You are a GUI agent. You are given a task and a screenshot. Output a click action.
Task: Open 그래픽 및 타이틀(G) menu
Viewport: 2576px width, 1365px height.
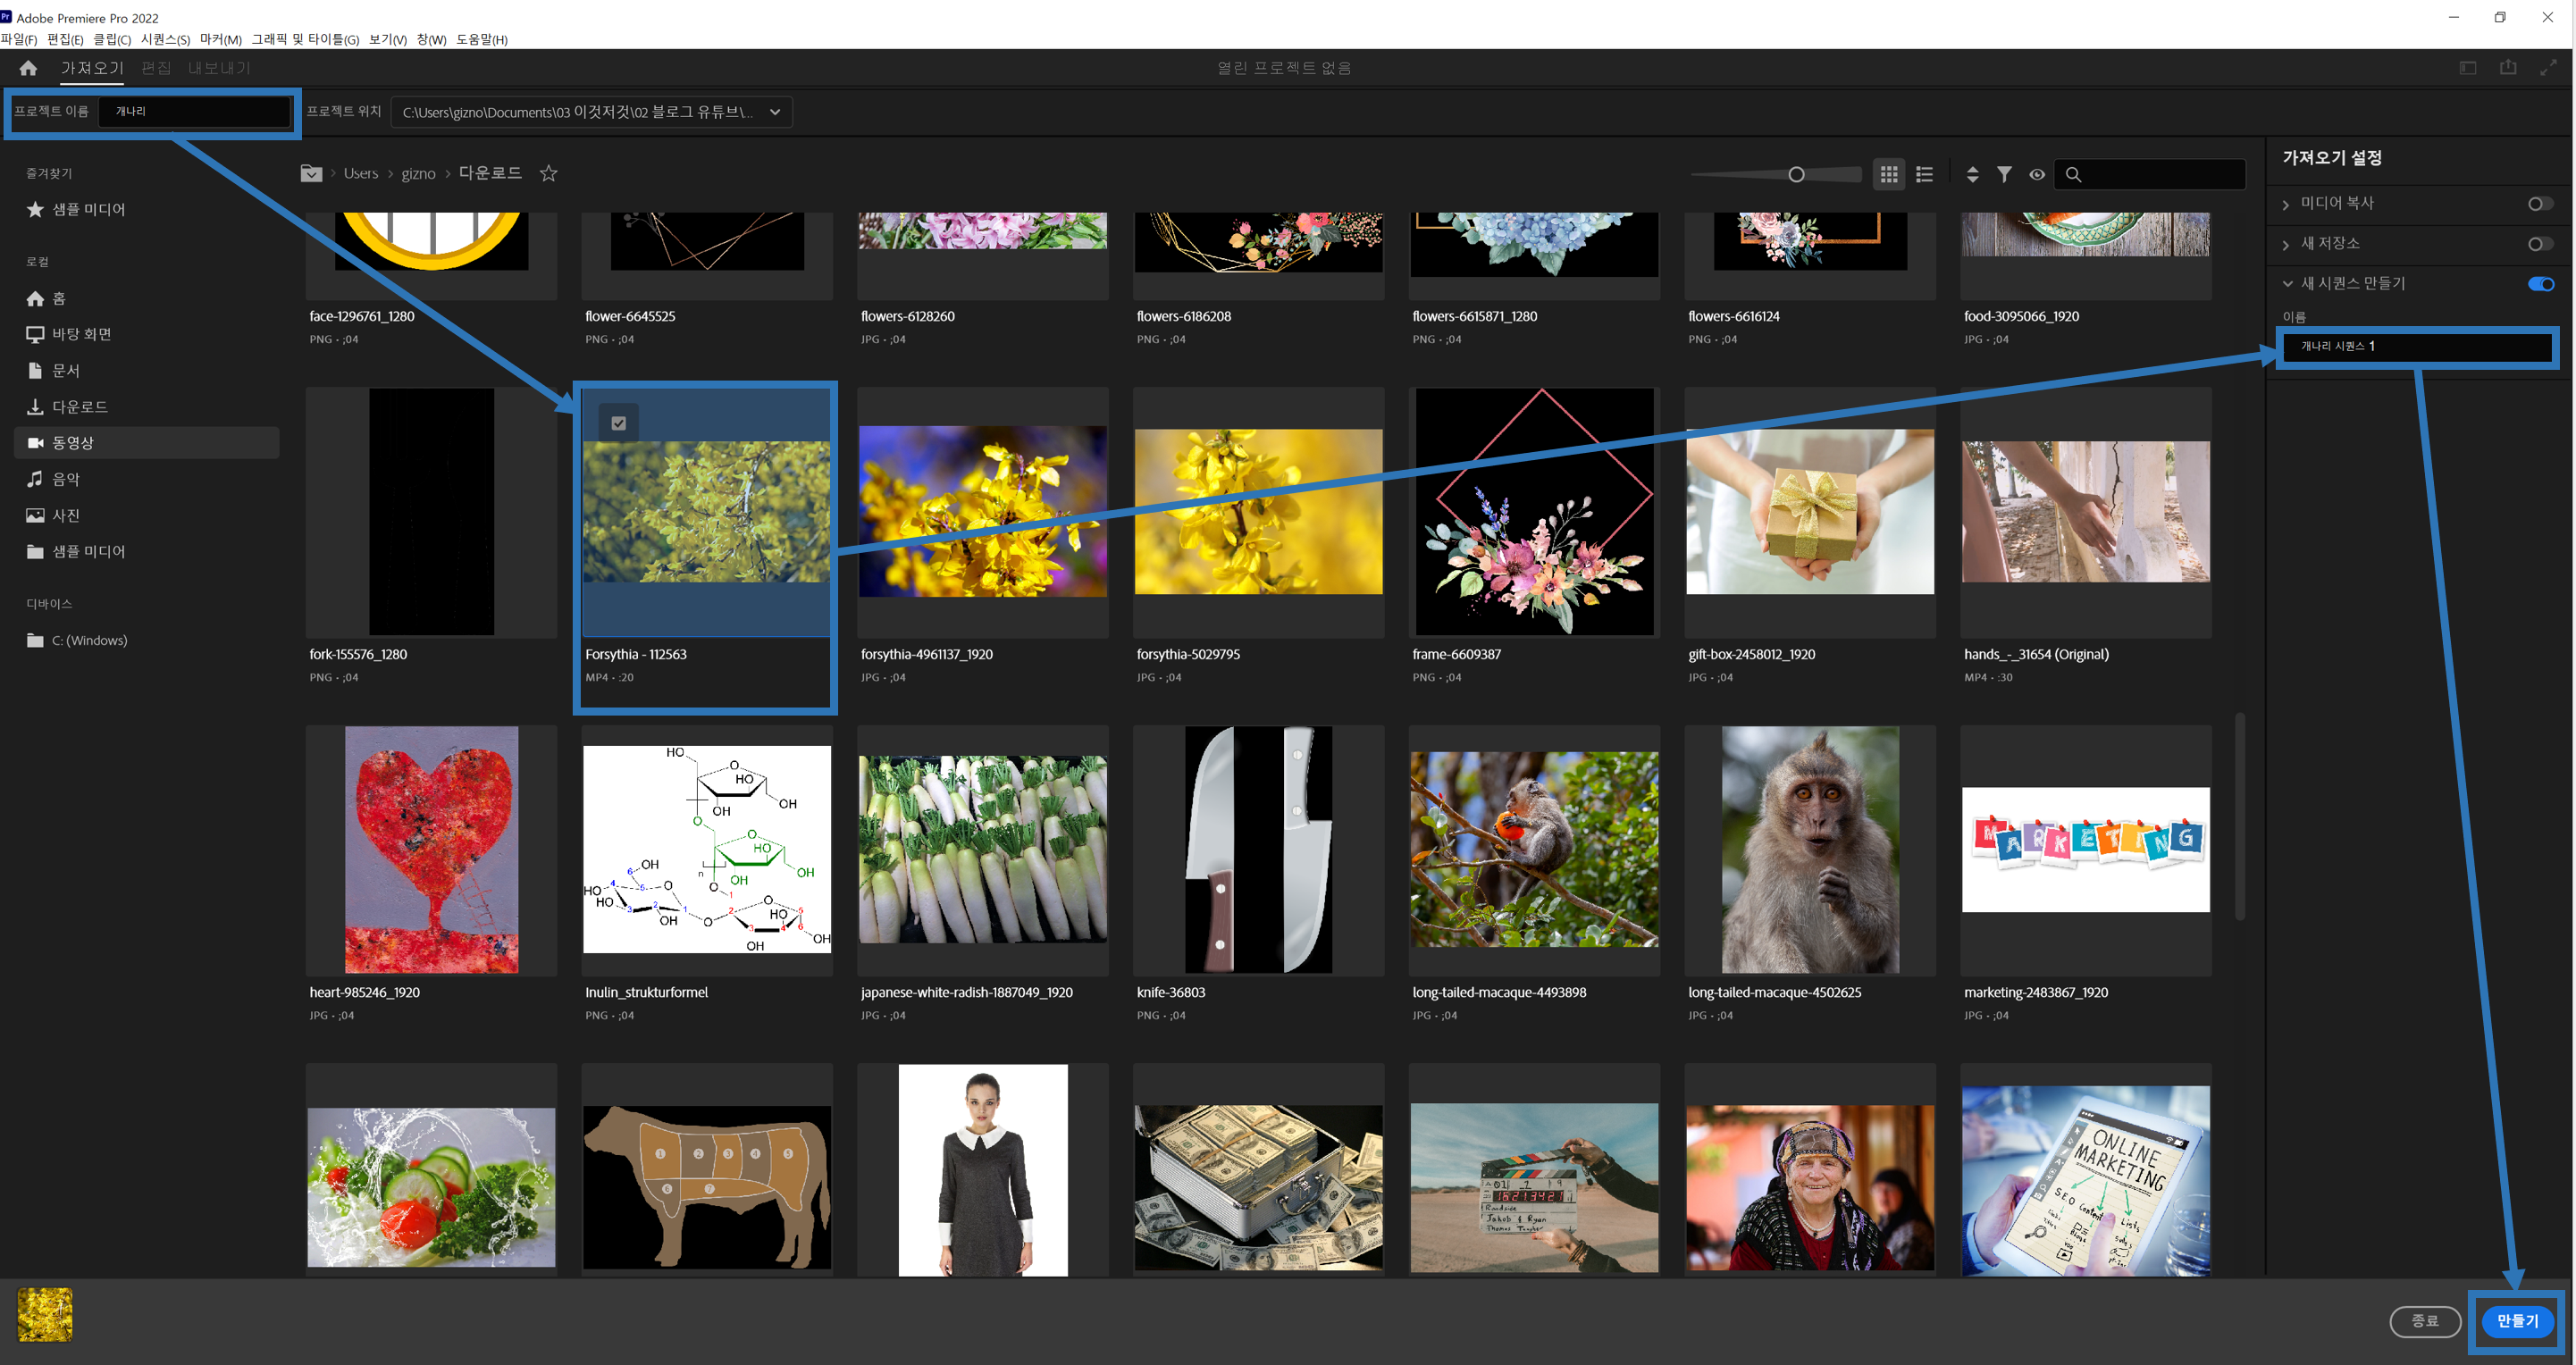coord(305,39)
